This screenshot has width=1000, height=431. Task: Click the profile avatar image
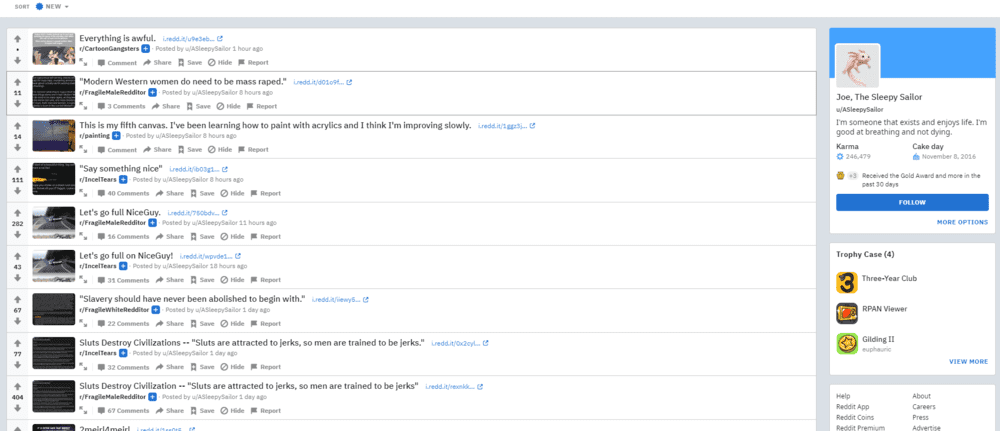point(858,66)
